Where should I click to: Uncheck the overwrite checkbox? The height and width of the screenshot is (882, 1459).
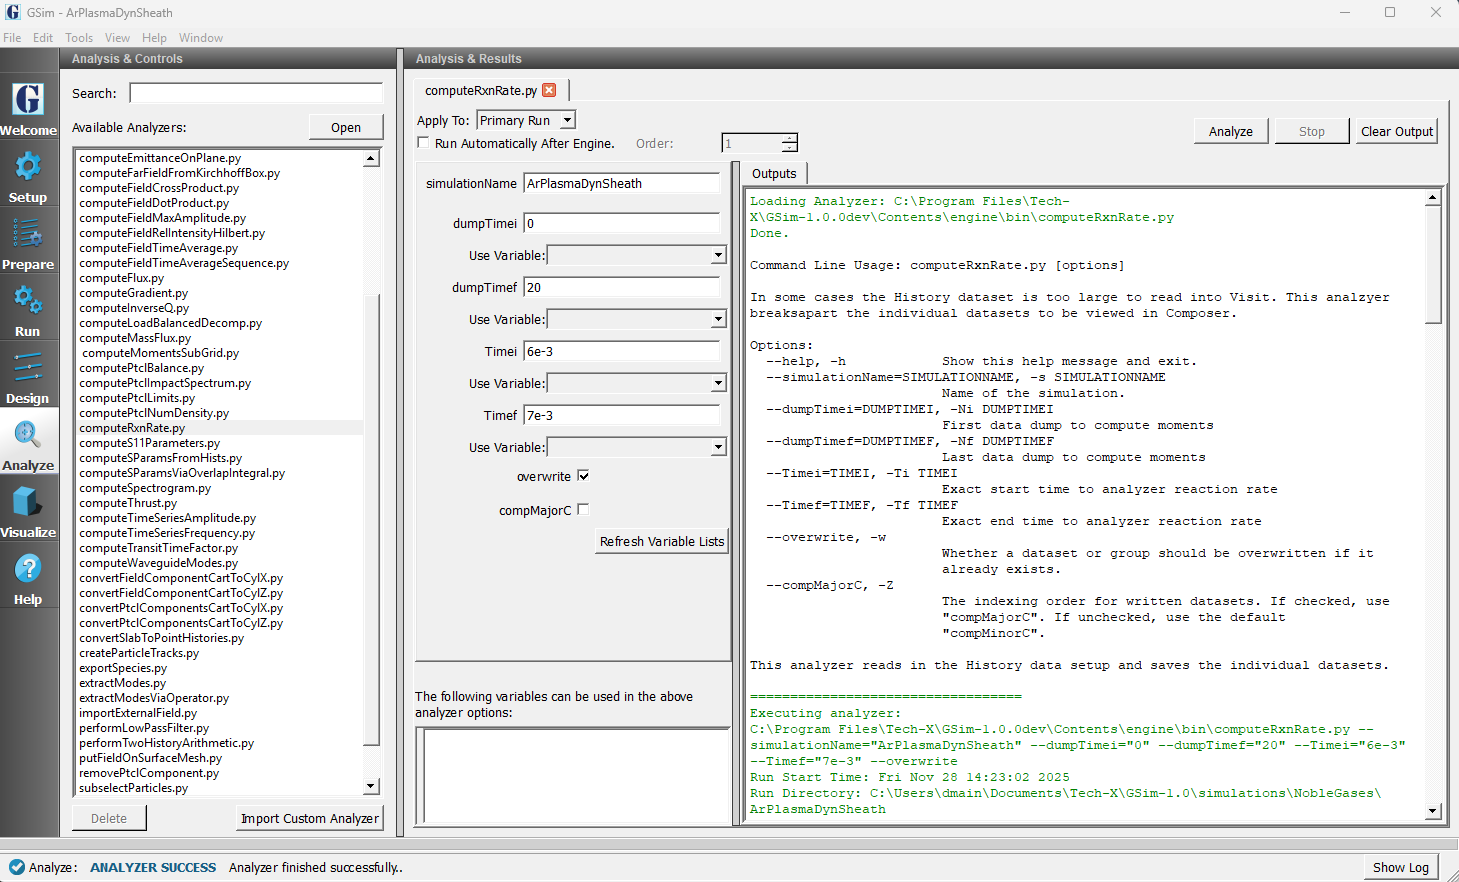(583, 476)
